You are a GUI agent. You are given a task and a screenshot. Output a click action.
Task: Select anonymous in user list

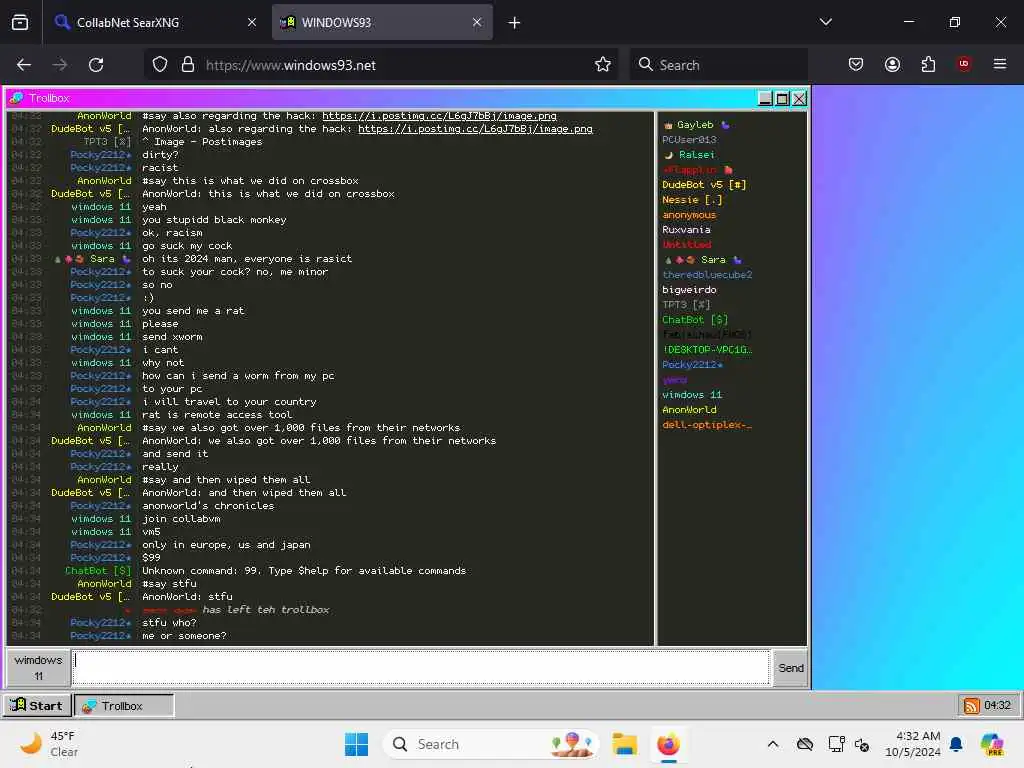(688, 215)
